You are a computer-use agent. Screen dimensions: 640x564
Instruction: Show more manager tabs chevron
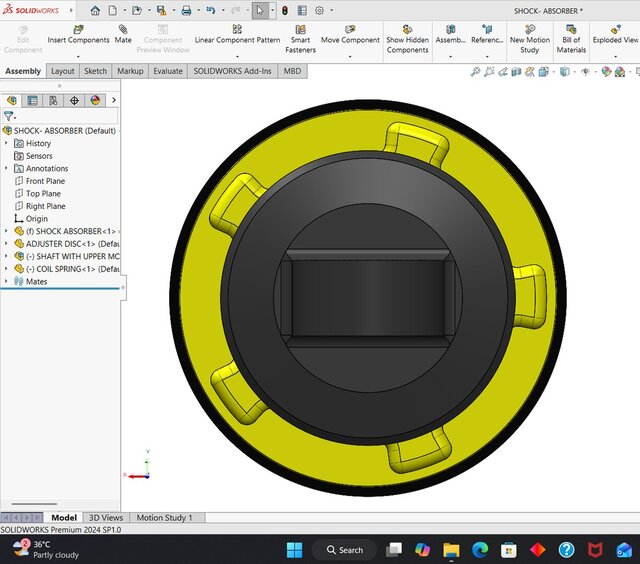click(x=114, y=100)
